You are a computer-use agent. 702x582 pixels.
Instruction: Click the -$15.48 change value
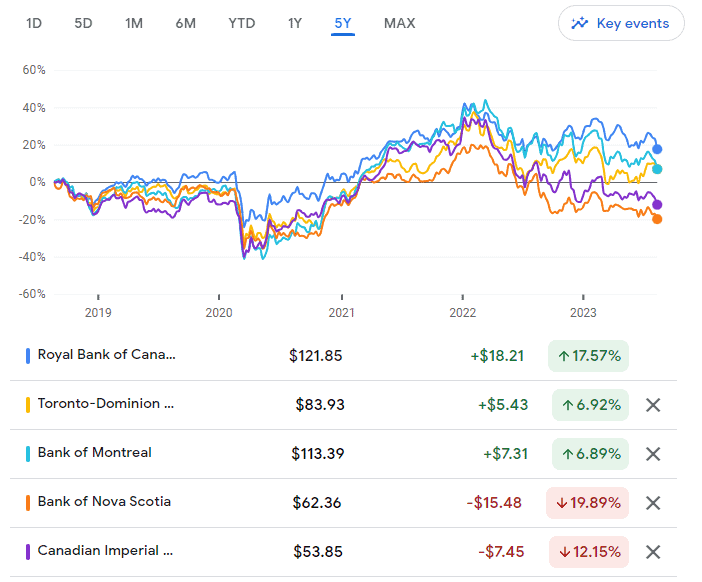(494, 503)
